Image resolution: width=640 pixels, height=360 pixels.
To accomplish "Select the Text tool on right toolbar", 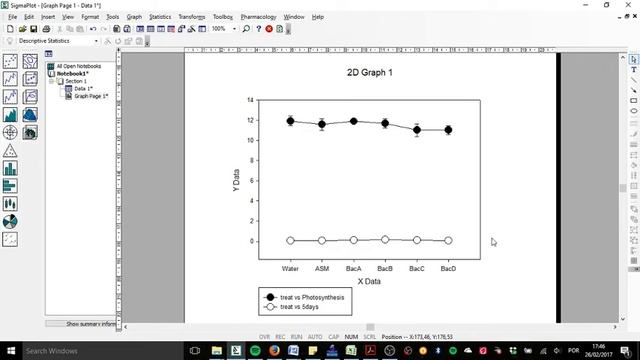I will (x=633, y=70).
